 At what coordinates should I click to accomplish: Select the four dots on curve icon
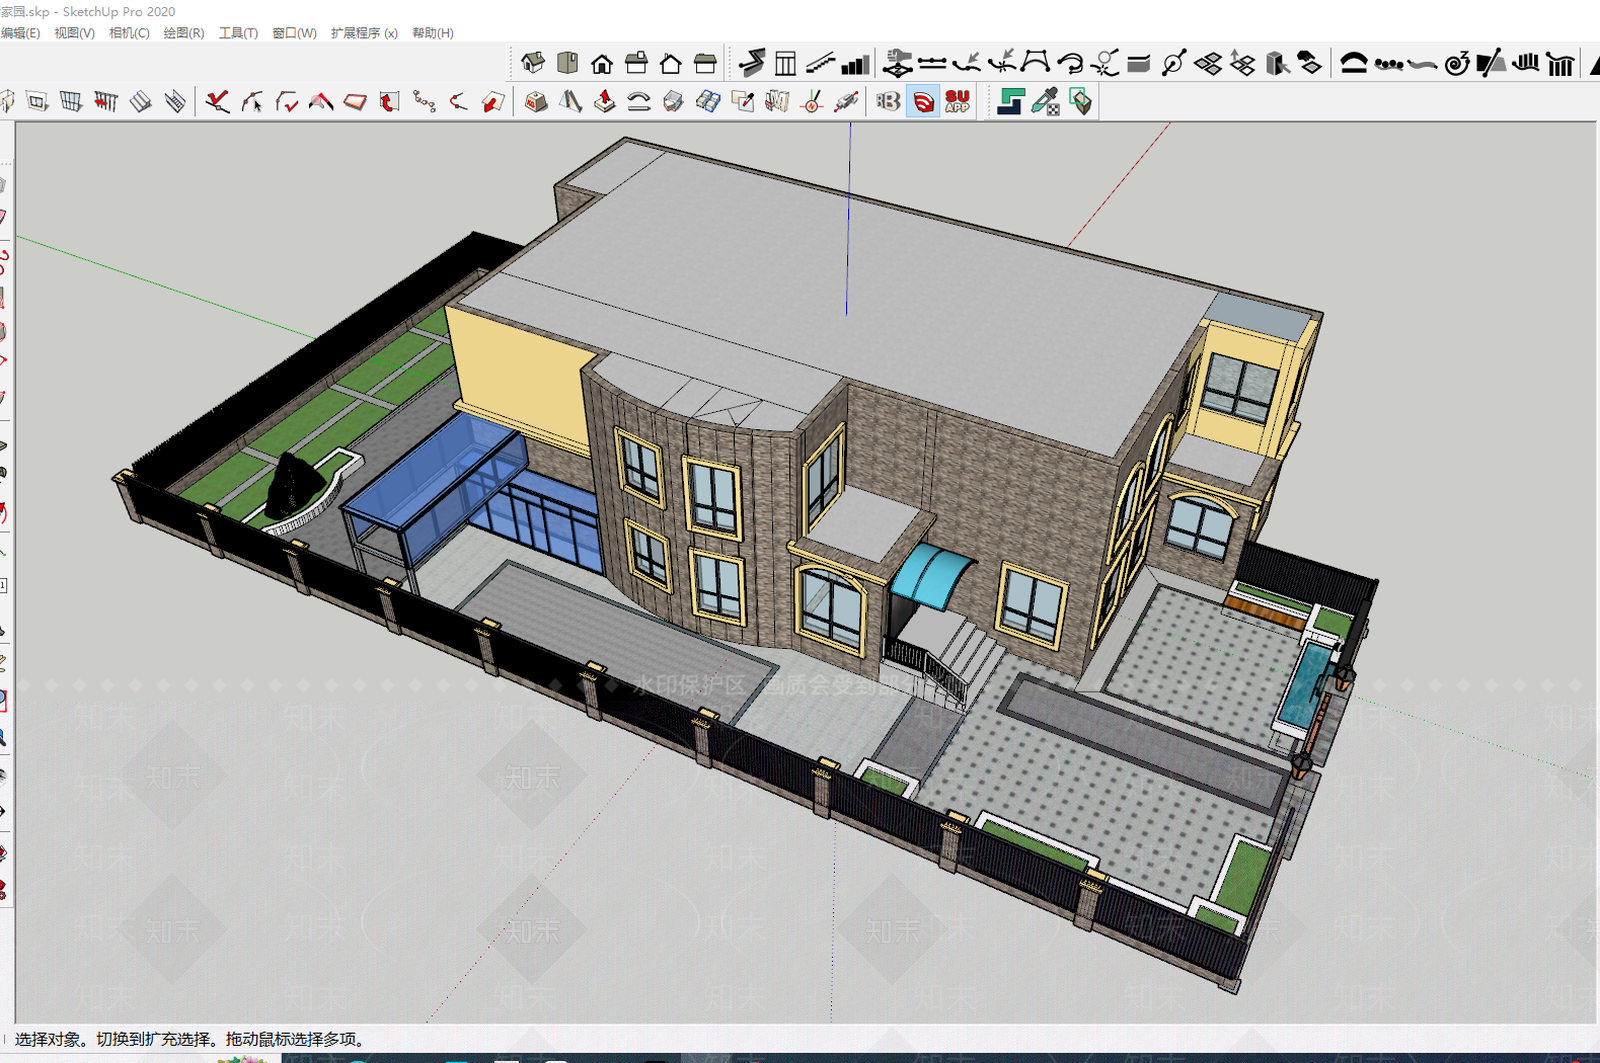coord(1388,64)
